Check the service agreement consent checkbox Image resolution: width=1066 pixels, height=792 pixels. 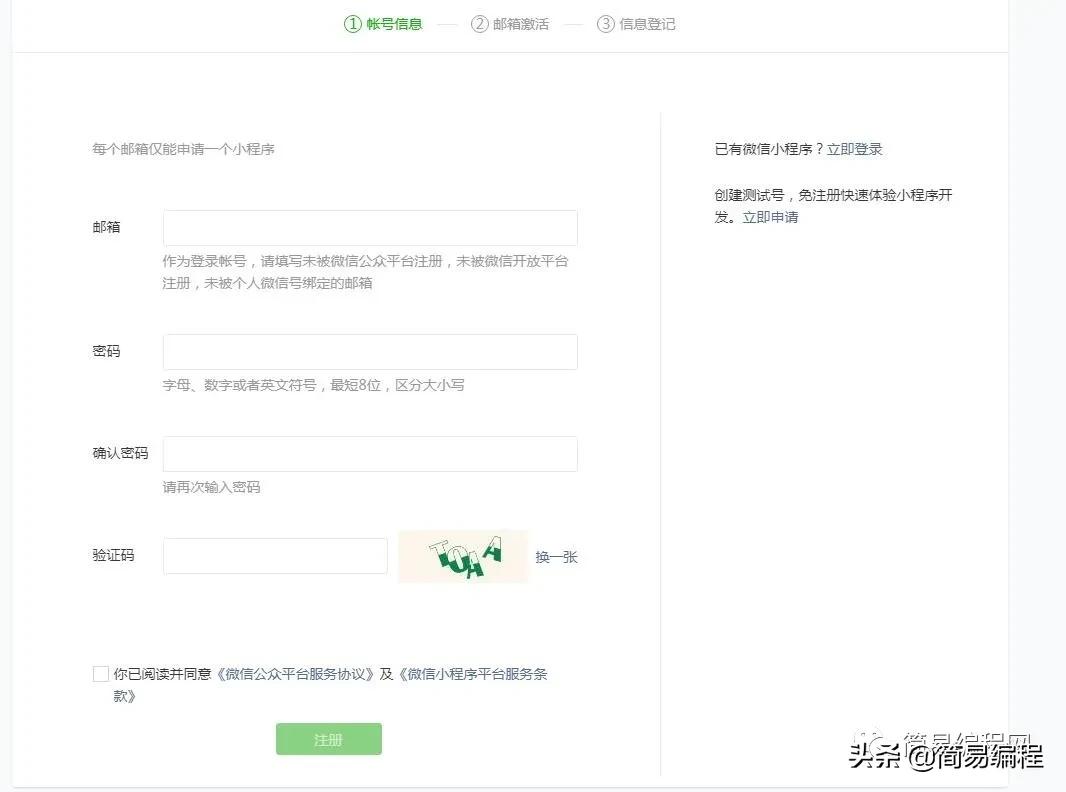tap(100, 673)
